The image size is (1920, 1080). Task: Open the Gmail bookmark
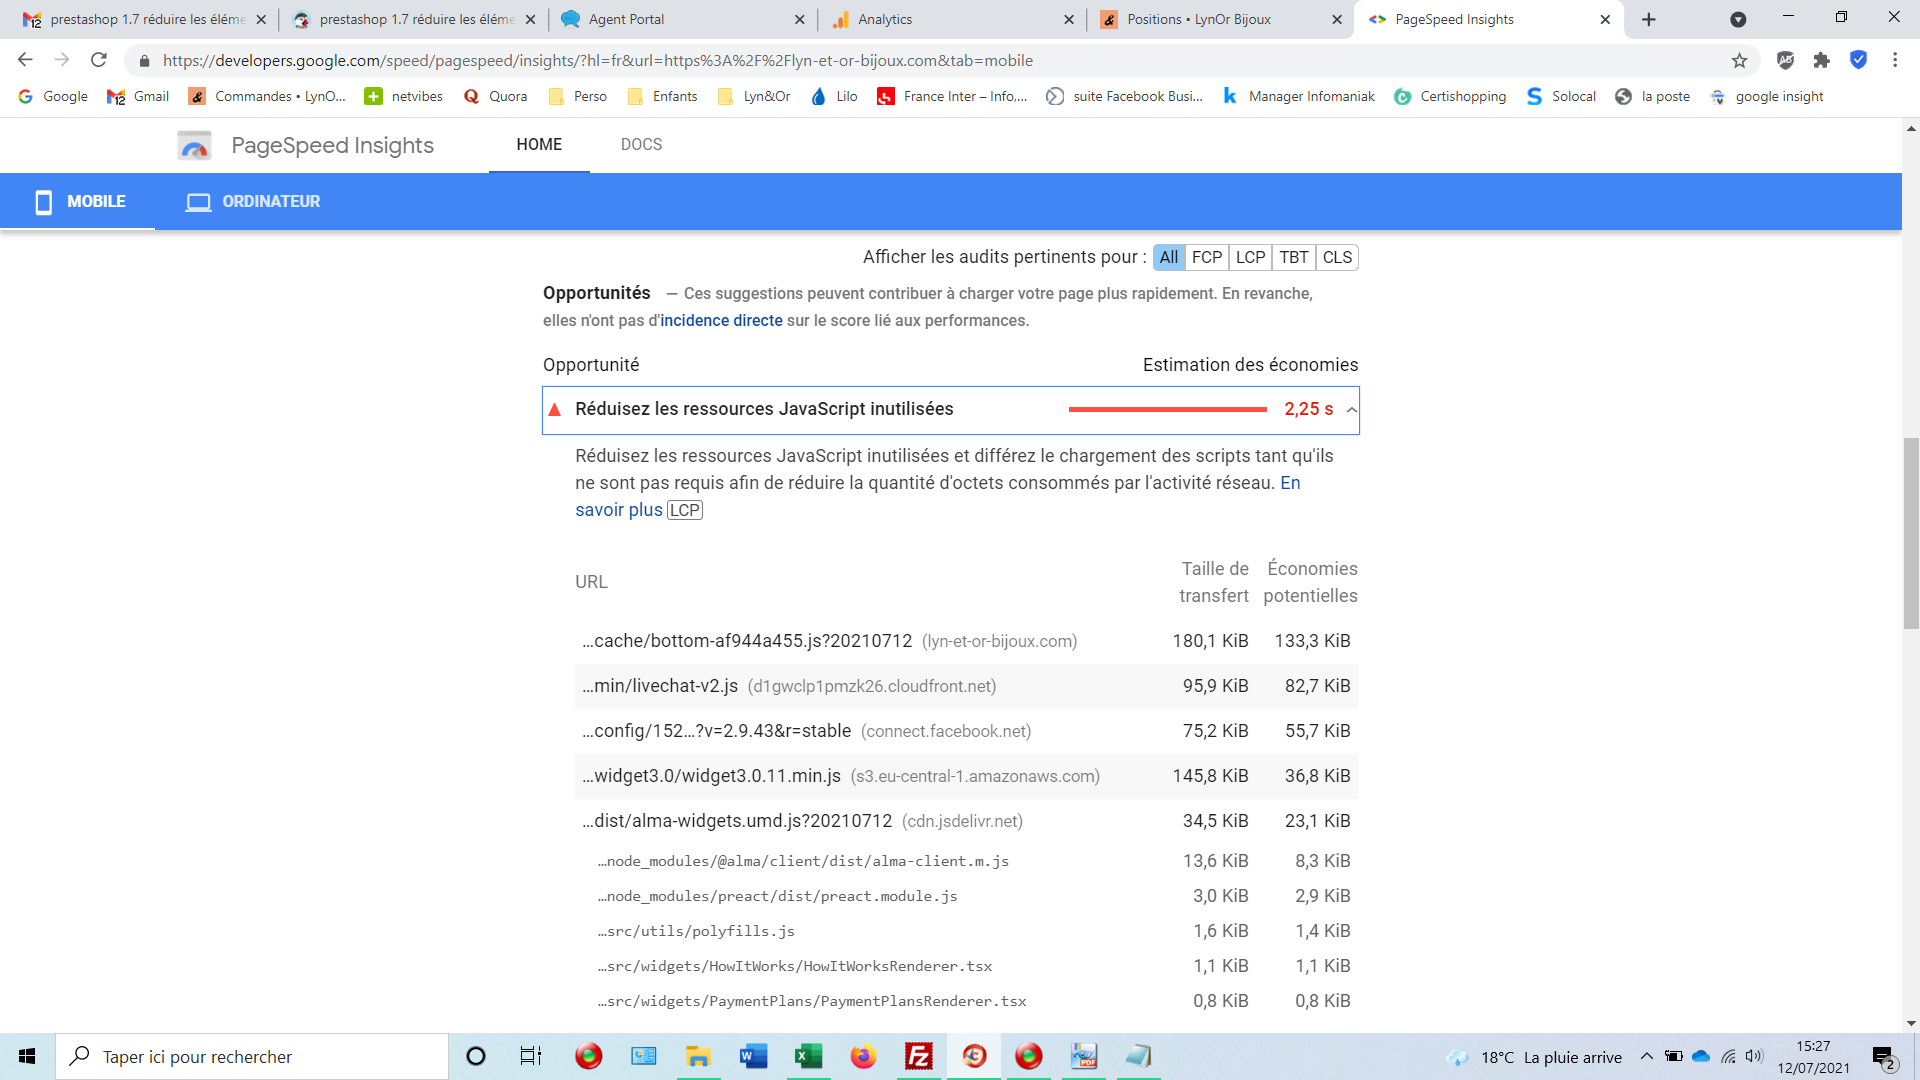(x=138, y=96)
